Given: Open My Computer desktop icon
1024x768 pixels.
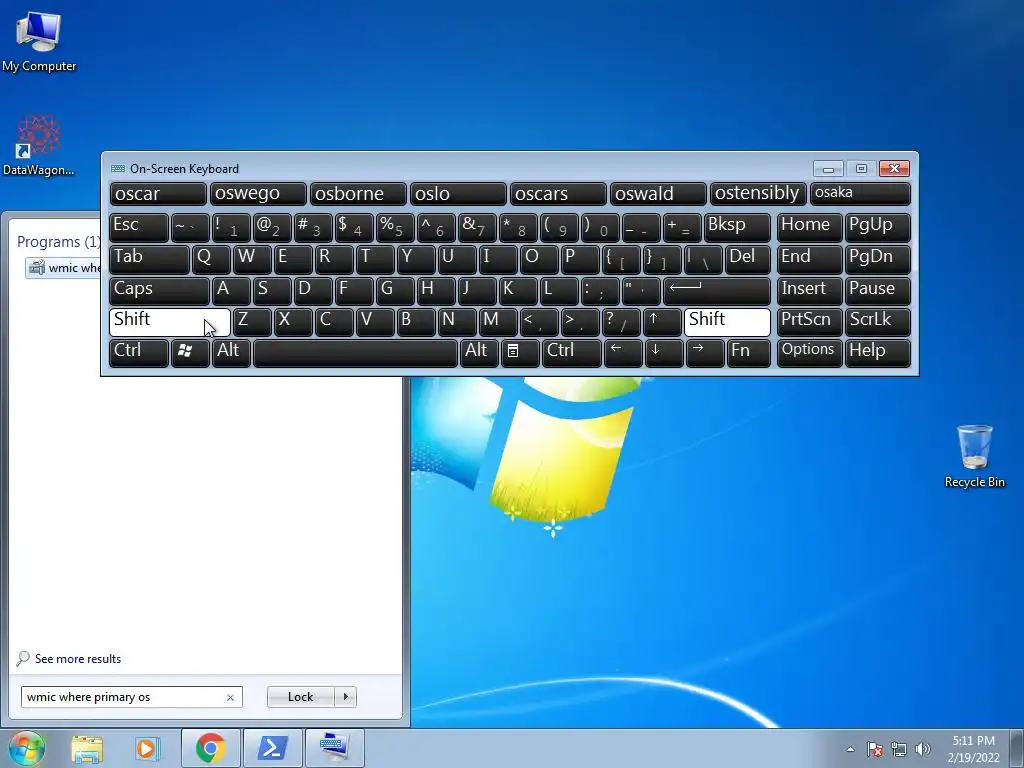Looking at the screenshot, I should pyautogui.click(x=39, y=40).
